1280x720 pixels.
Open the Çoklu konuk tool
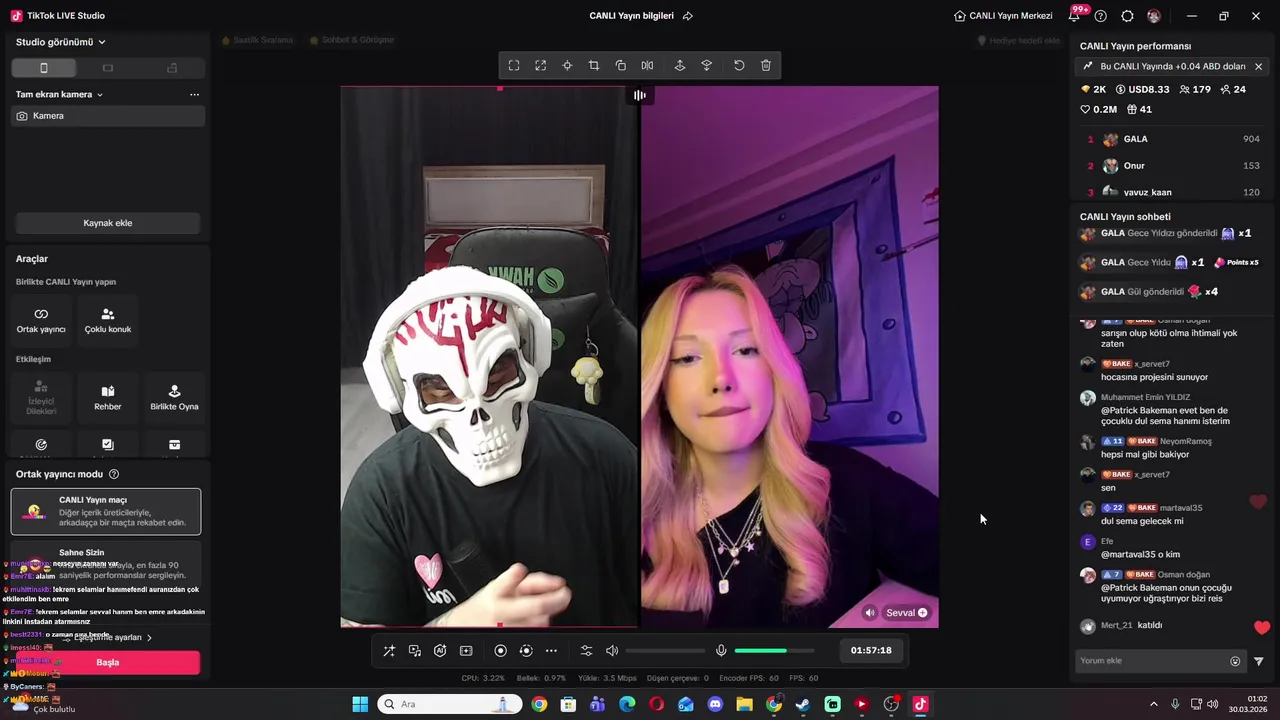pyautogui.click(x=108, y=320)
